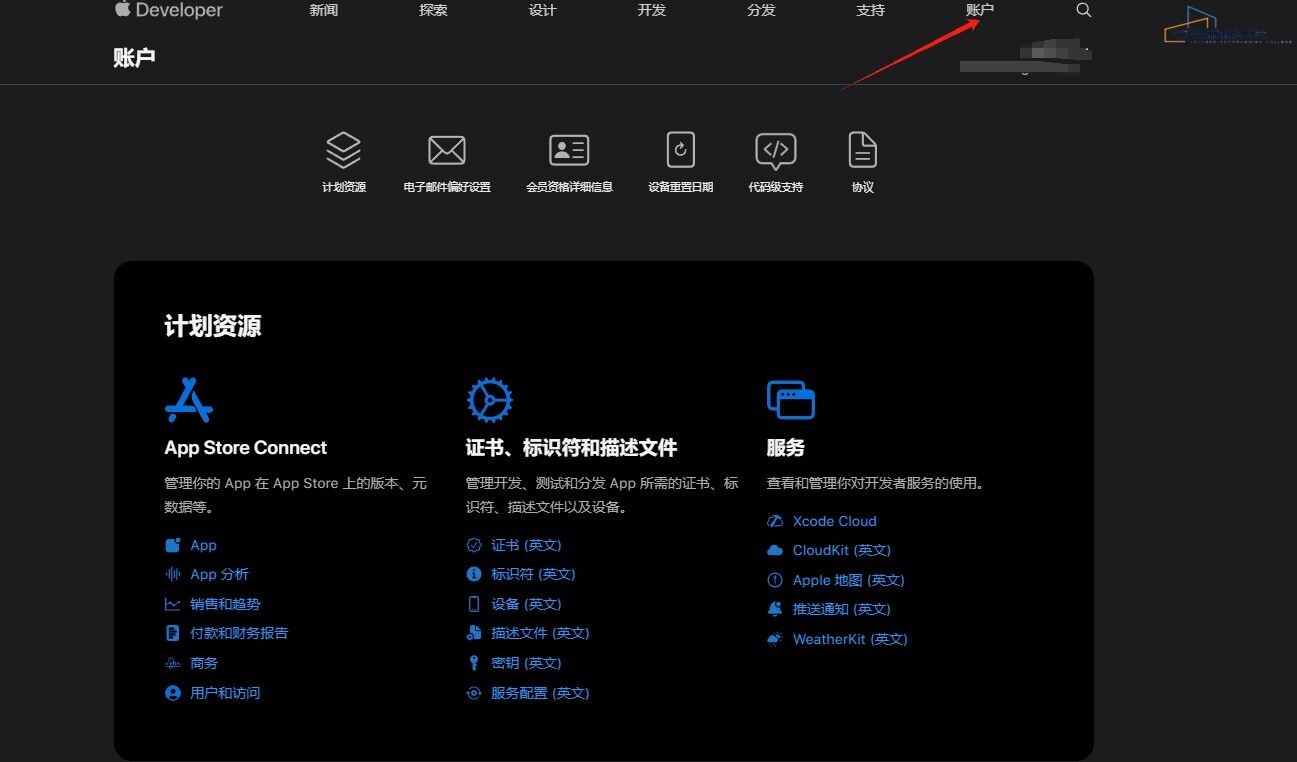Click the 协议 document icon

pyautogui.click(x=862, y=150)
